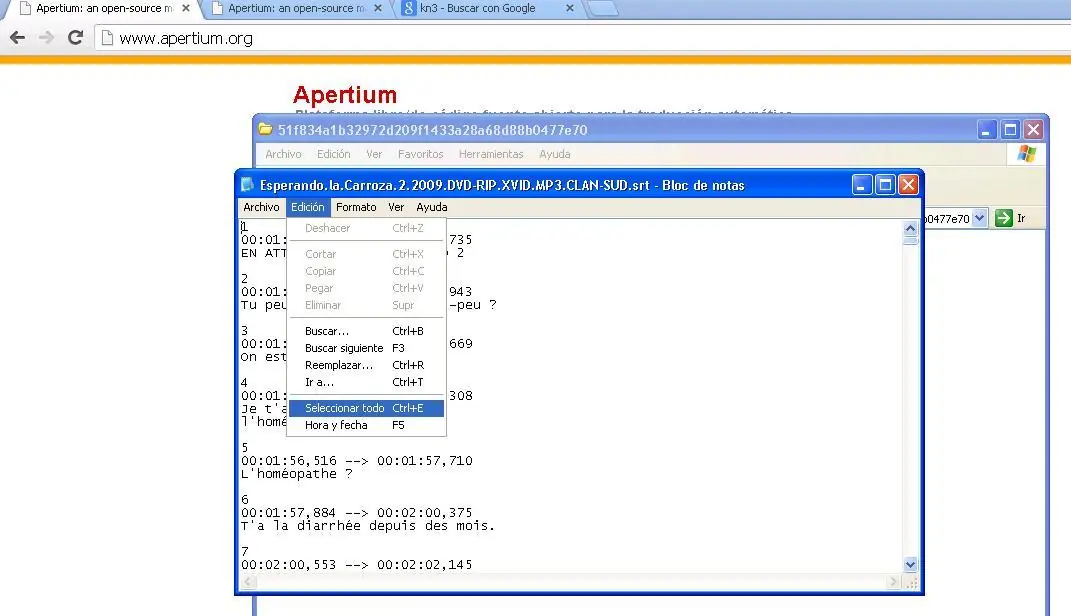Click the green Ir button
Image resolution: width=1071 pixels, height=616 pixels.
pos(1002,217)
